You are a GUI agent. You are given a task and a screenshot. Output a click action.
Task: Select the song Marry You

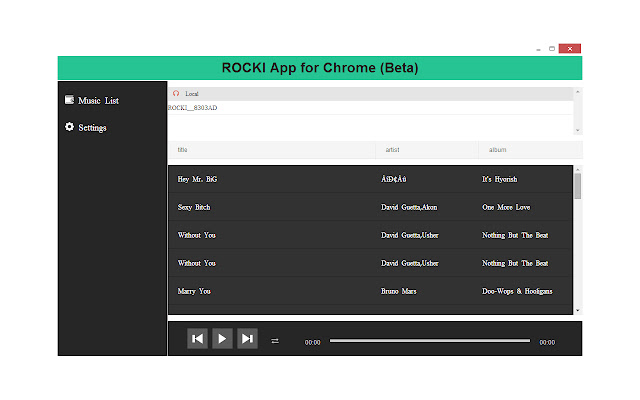(x=194, y=291)
